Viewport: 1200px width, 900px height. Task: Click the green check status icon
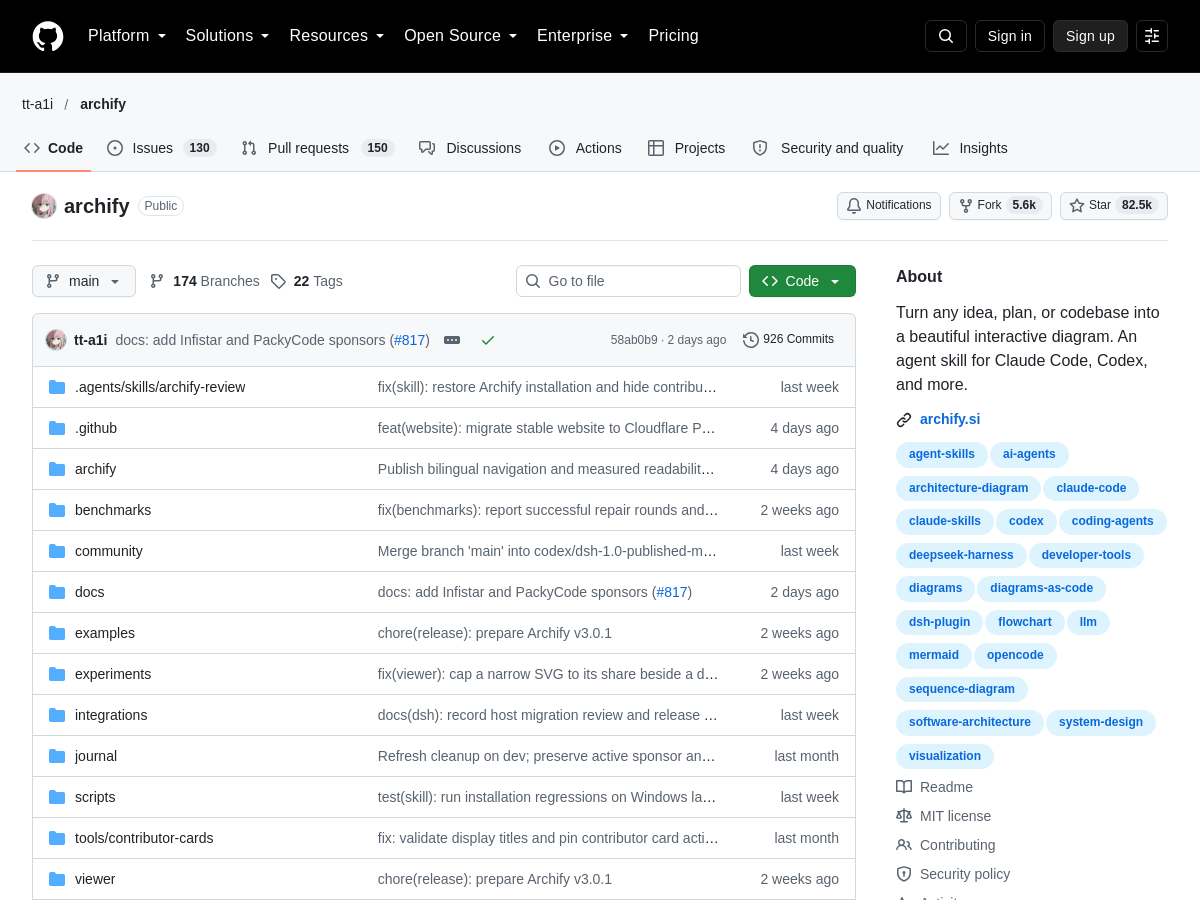pos(488,340)
